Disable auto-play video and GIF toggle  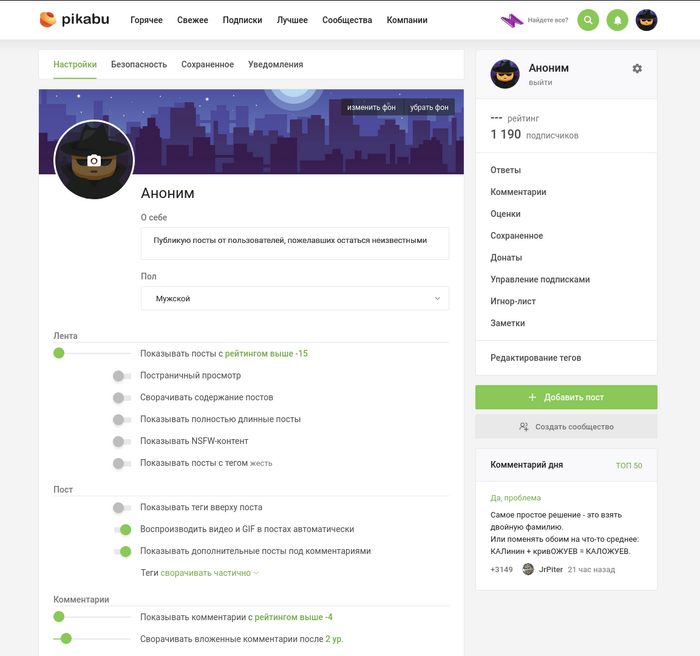click(122, 530)
